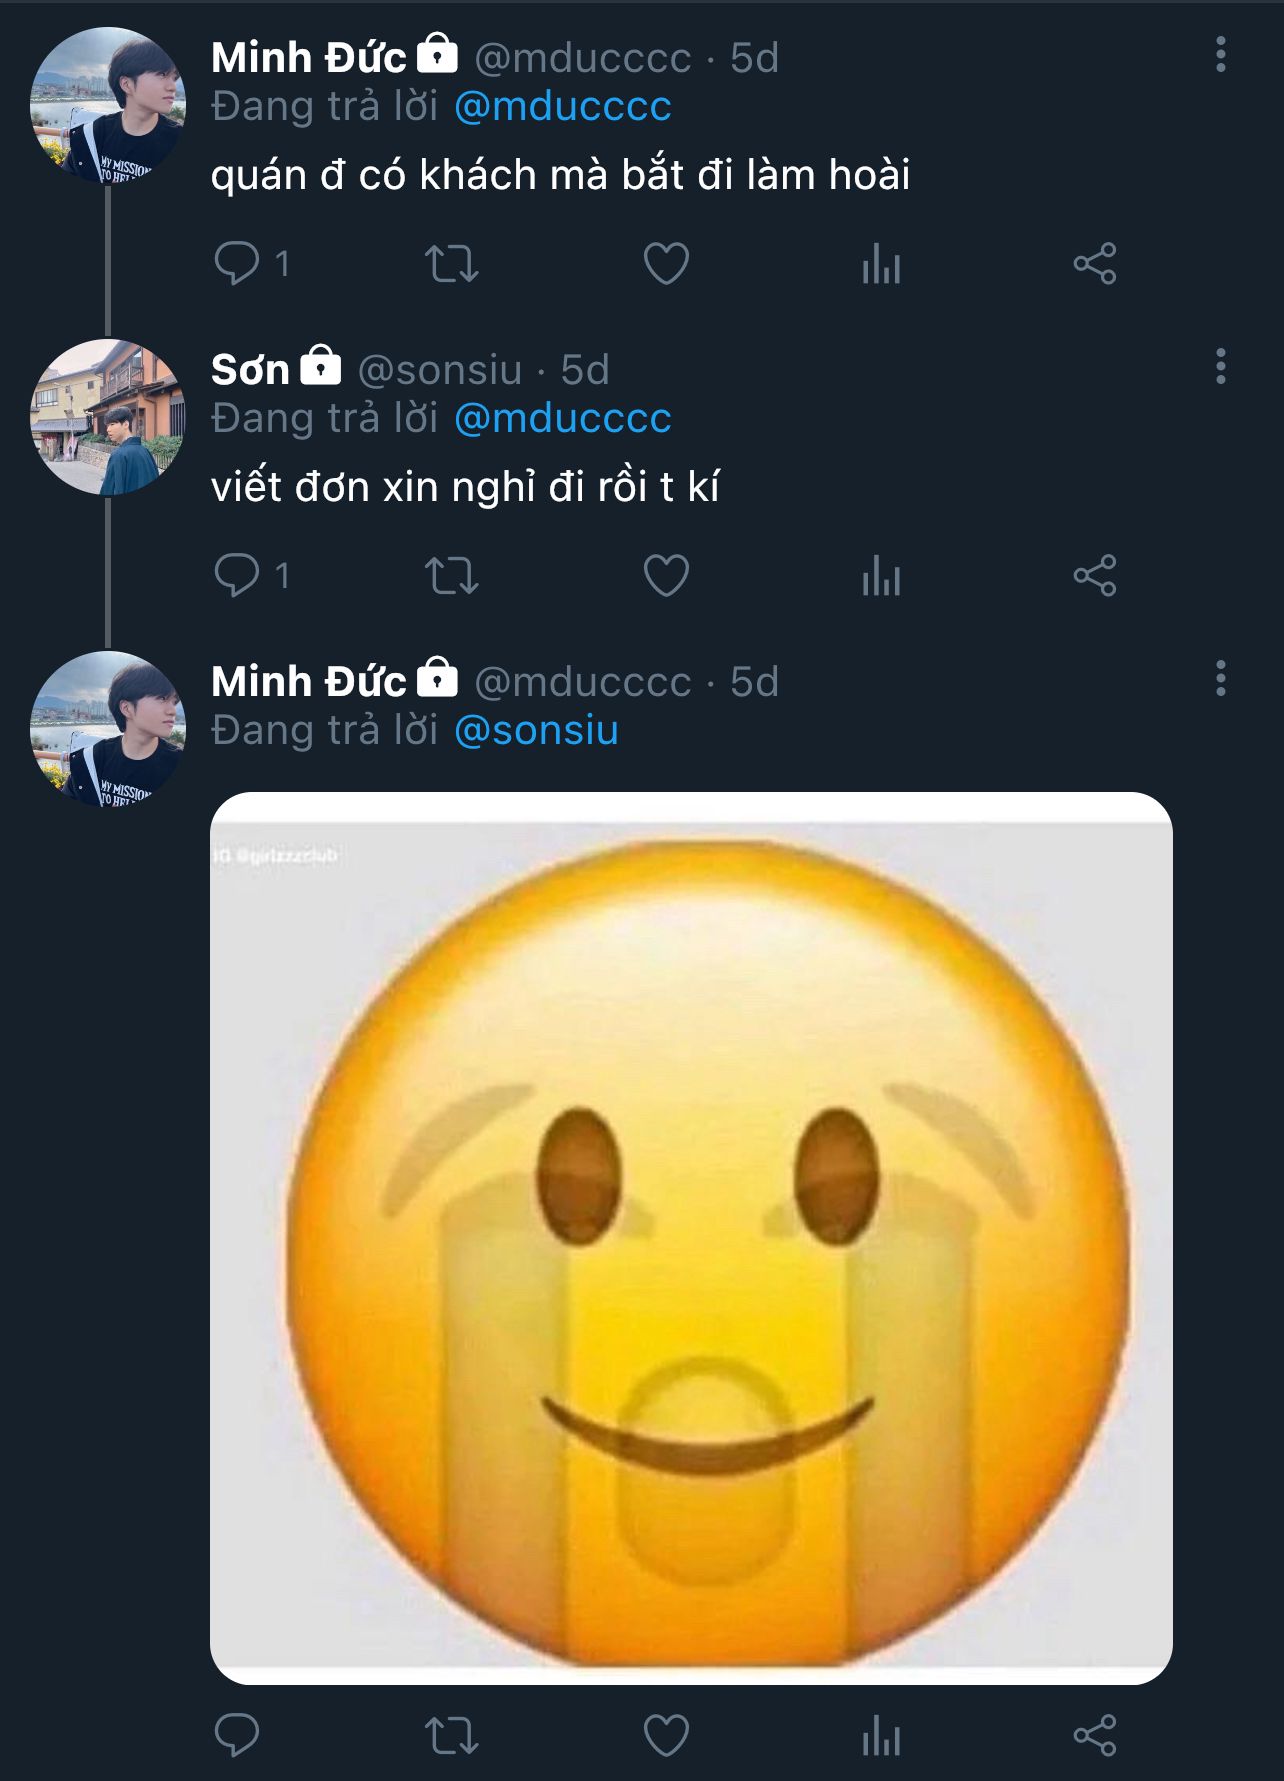
Task: Open @mducccc mention link under Sơn's name
Action: click(x=562, y=418)
